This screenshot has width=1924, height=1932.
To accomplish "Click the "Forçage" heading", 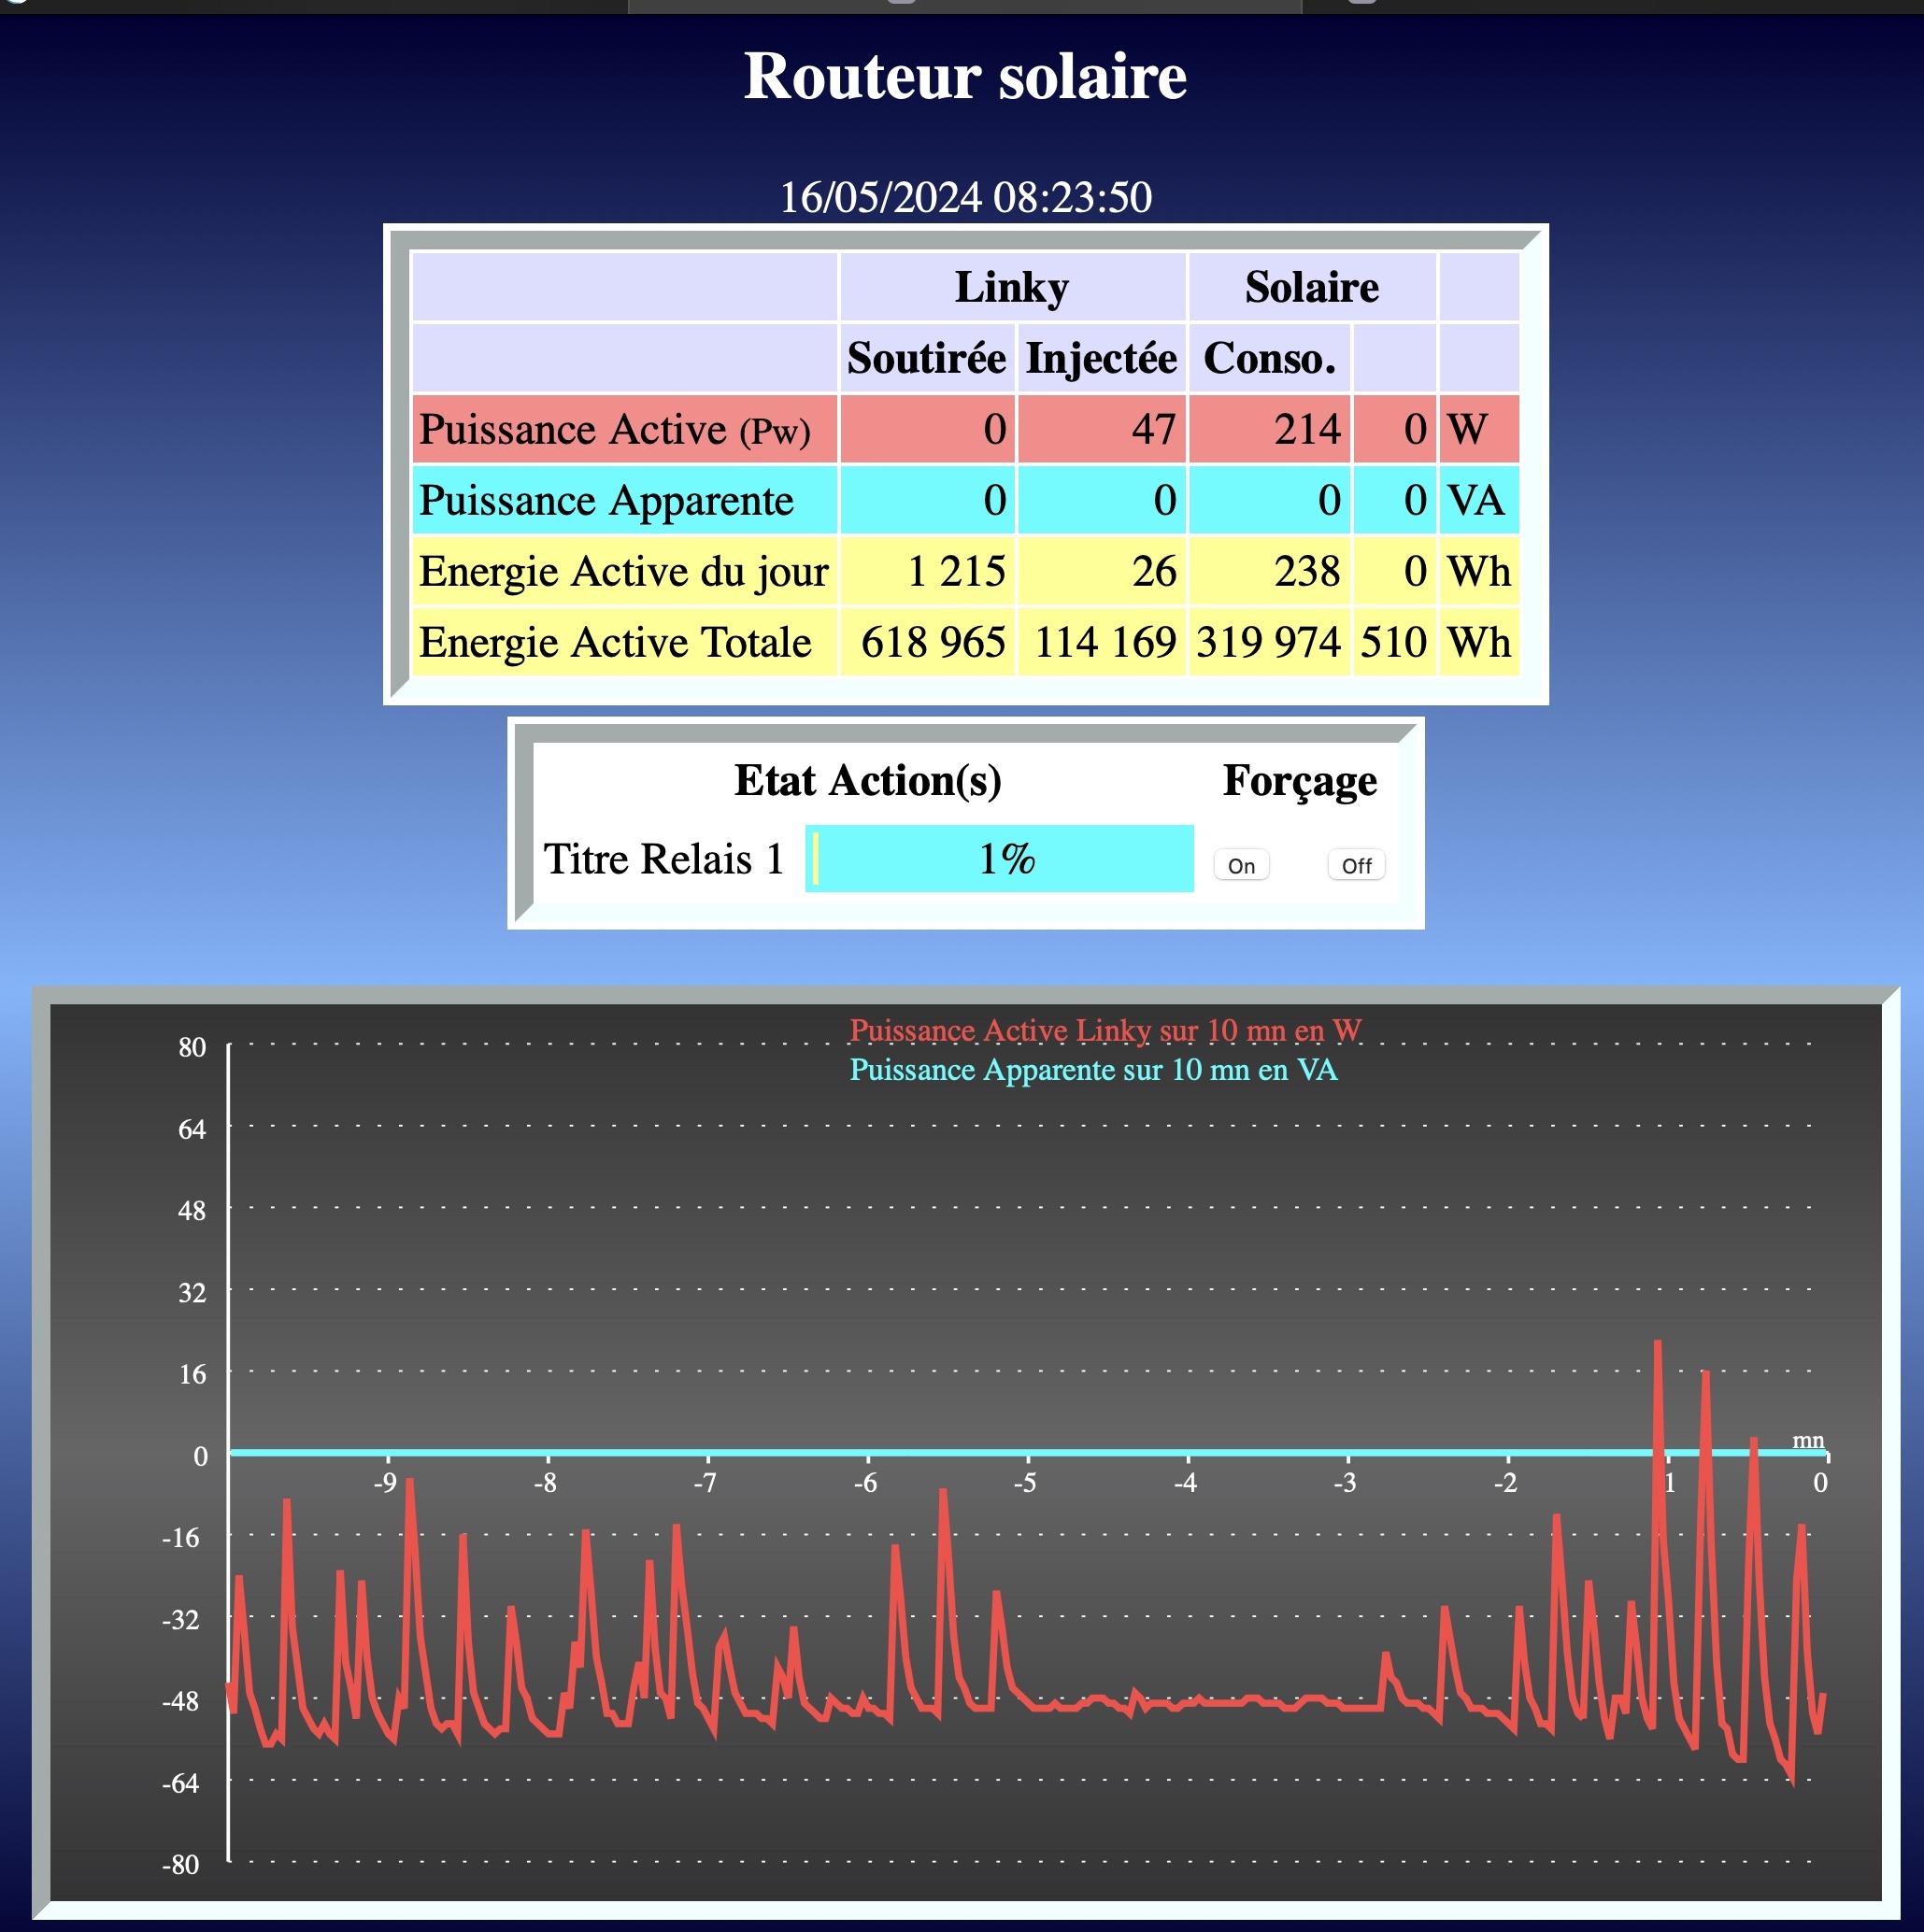I will point(1299,782).
